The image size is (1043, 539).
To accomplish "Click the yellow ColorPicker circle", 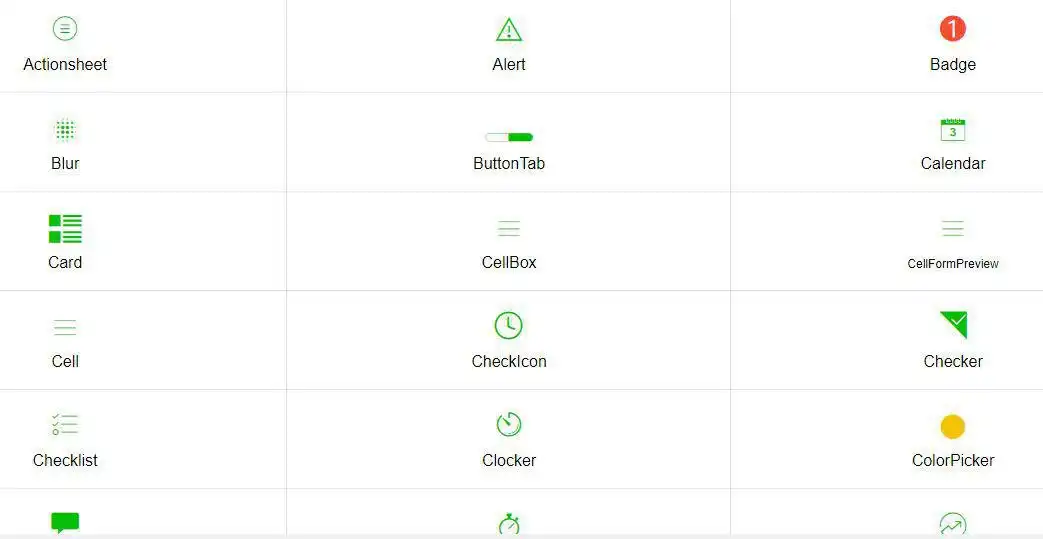I will (953, 427).
